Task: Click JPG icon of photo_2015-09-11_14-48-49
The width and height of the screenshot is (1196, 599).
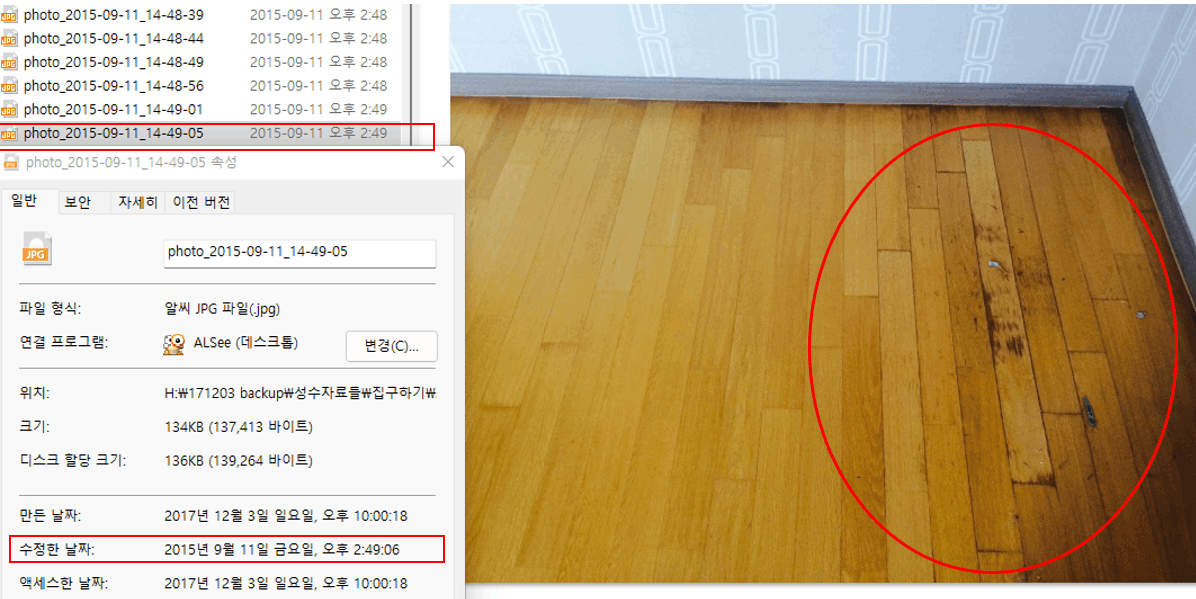Action: (10, 62)
